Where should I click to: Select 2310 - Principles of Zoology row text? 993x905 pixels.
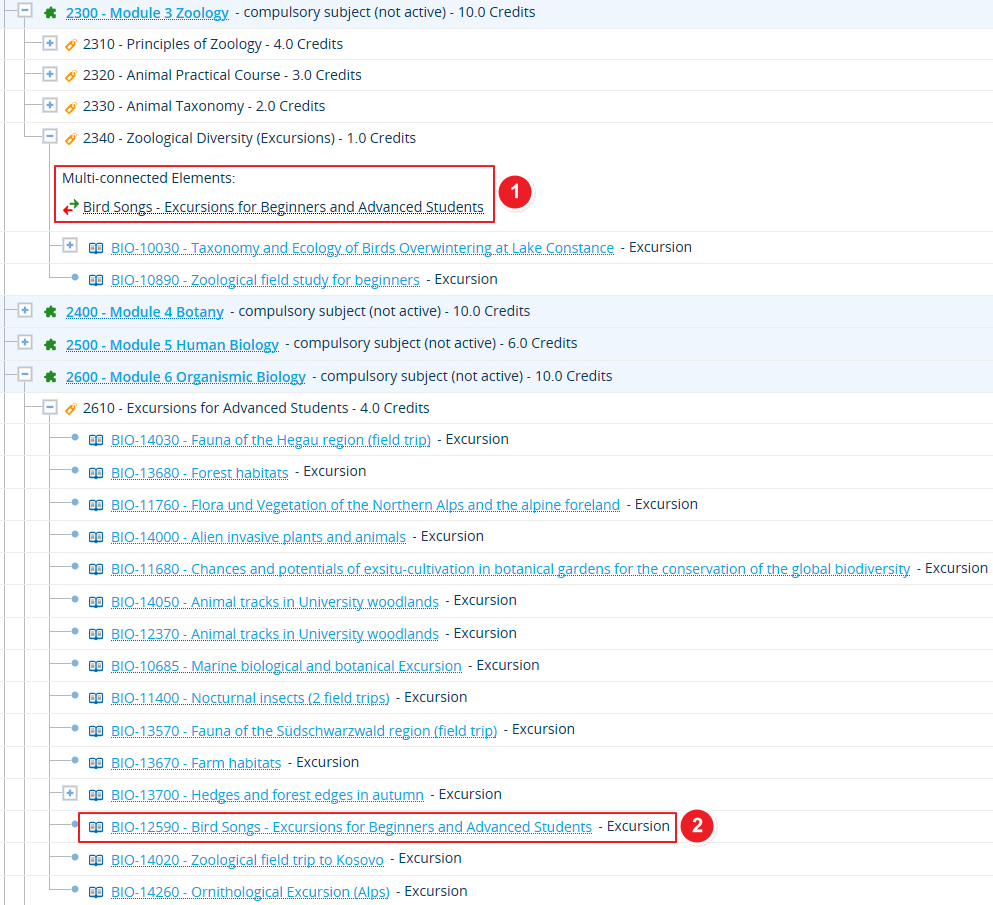pyautogui.click(x=213, y=44)
